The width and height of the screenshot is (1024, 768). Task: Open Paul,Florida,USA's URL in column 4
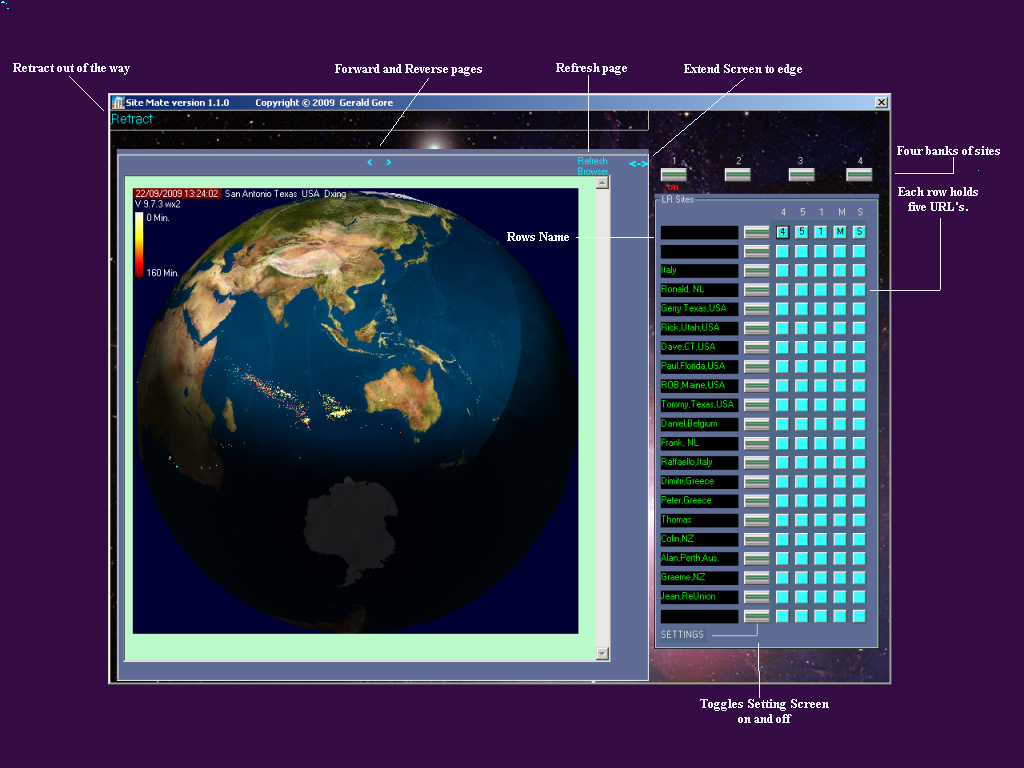click(782, 366)
